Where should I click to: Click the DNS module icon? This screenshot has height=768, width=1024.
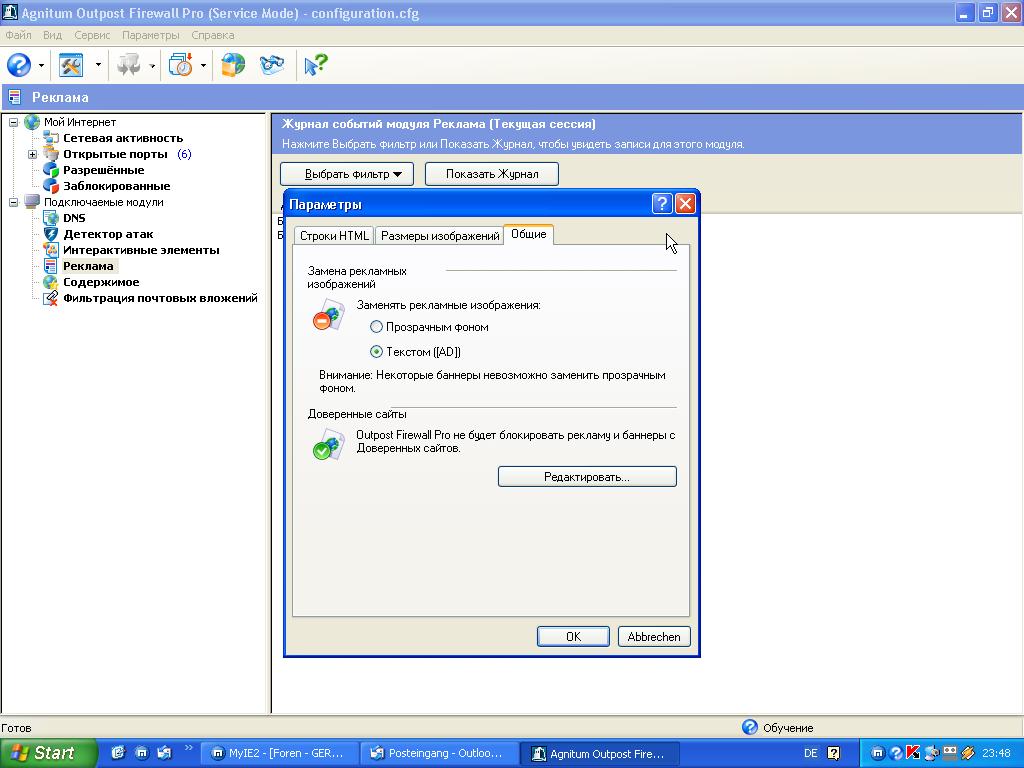tap(51, 218)
